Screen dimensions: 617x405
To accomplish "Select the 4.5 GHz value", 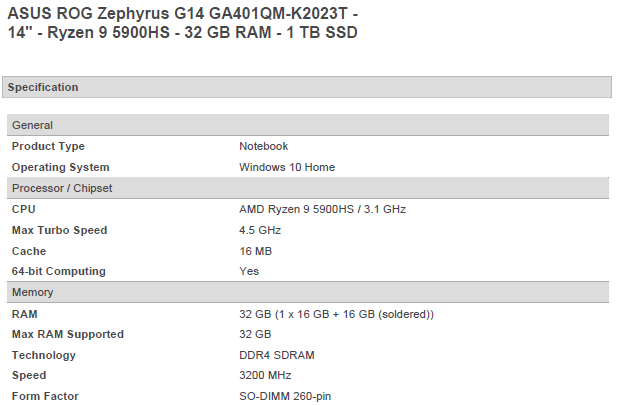I will click(260, 230).
